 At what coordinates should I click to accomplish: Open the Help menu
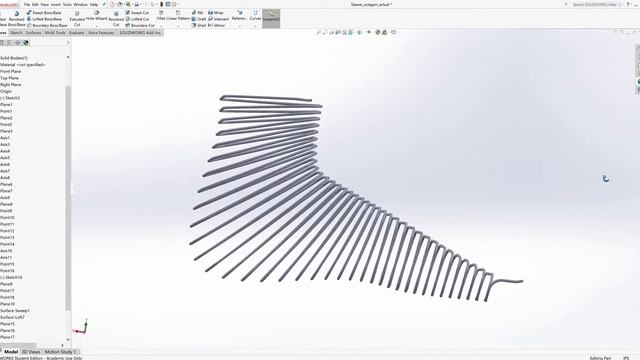coord(94,4)
